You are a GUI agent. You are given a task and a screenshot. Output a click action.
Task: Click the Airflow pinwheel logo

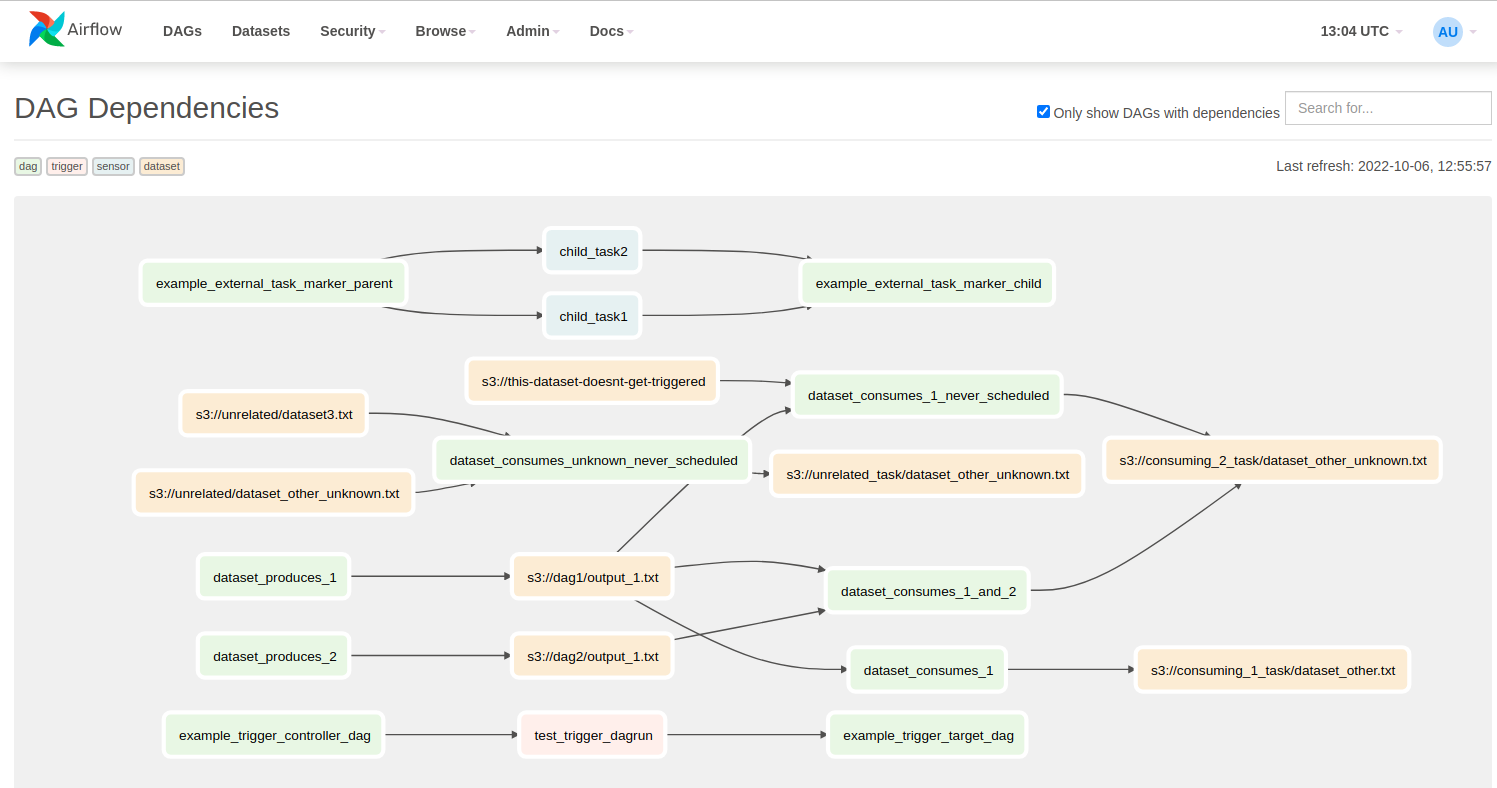(x=47, y=30)
